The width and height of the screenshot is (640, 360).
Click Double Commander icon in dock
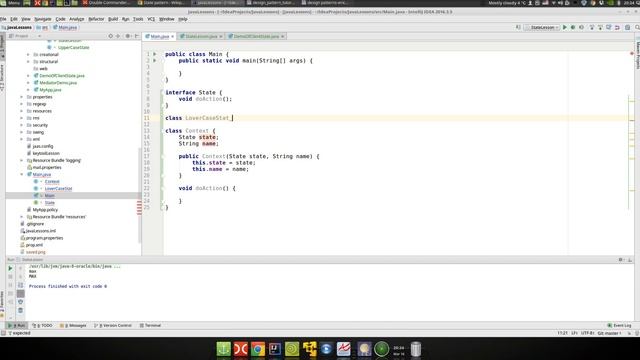[241, 349]
